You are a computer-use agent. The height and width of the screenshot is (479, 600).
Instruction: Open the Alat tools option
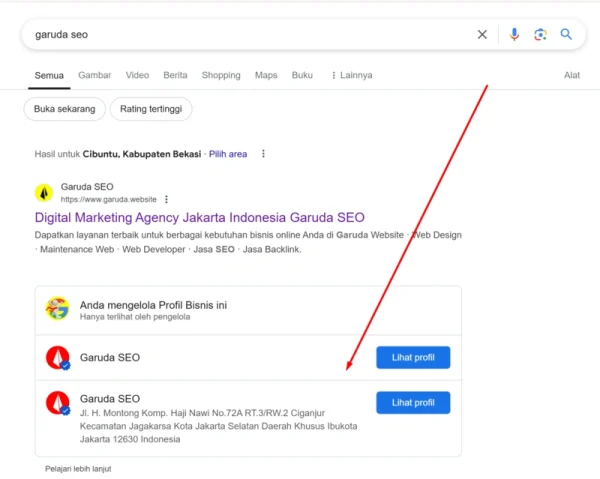tap(572, 75)
